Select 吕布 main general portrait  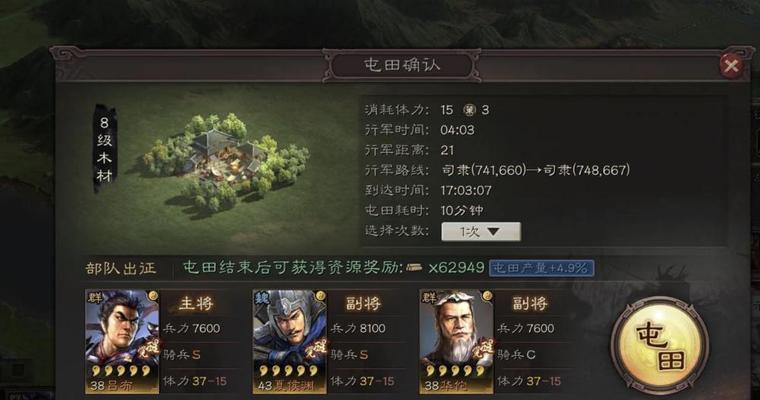click(x=122, y=341)
